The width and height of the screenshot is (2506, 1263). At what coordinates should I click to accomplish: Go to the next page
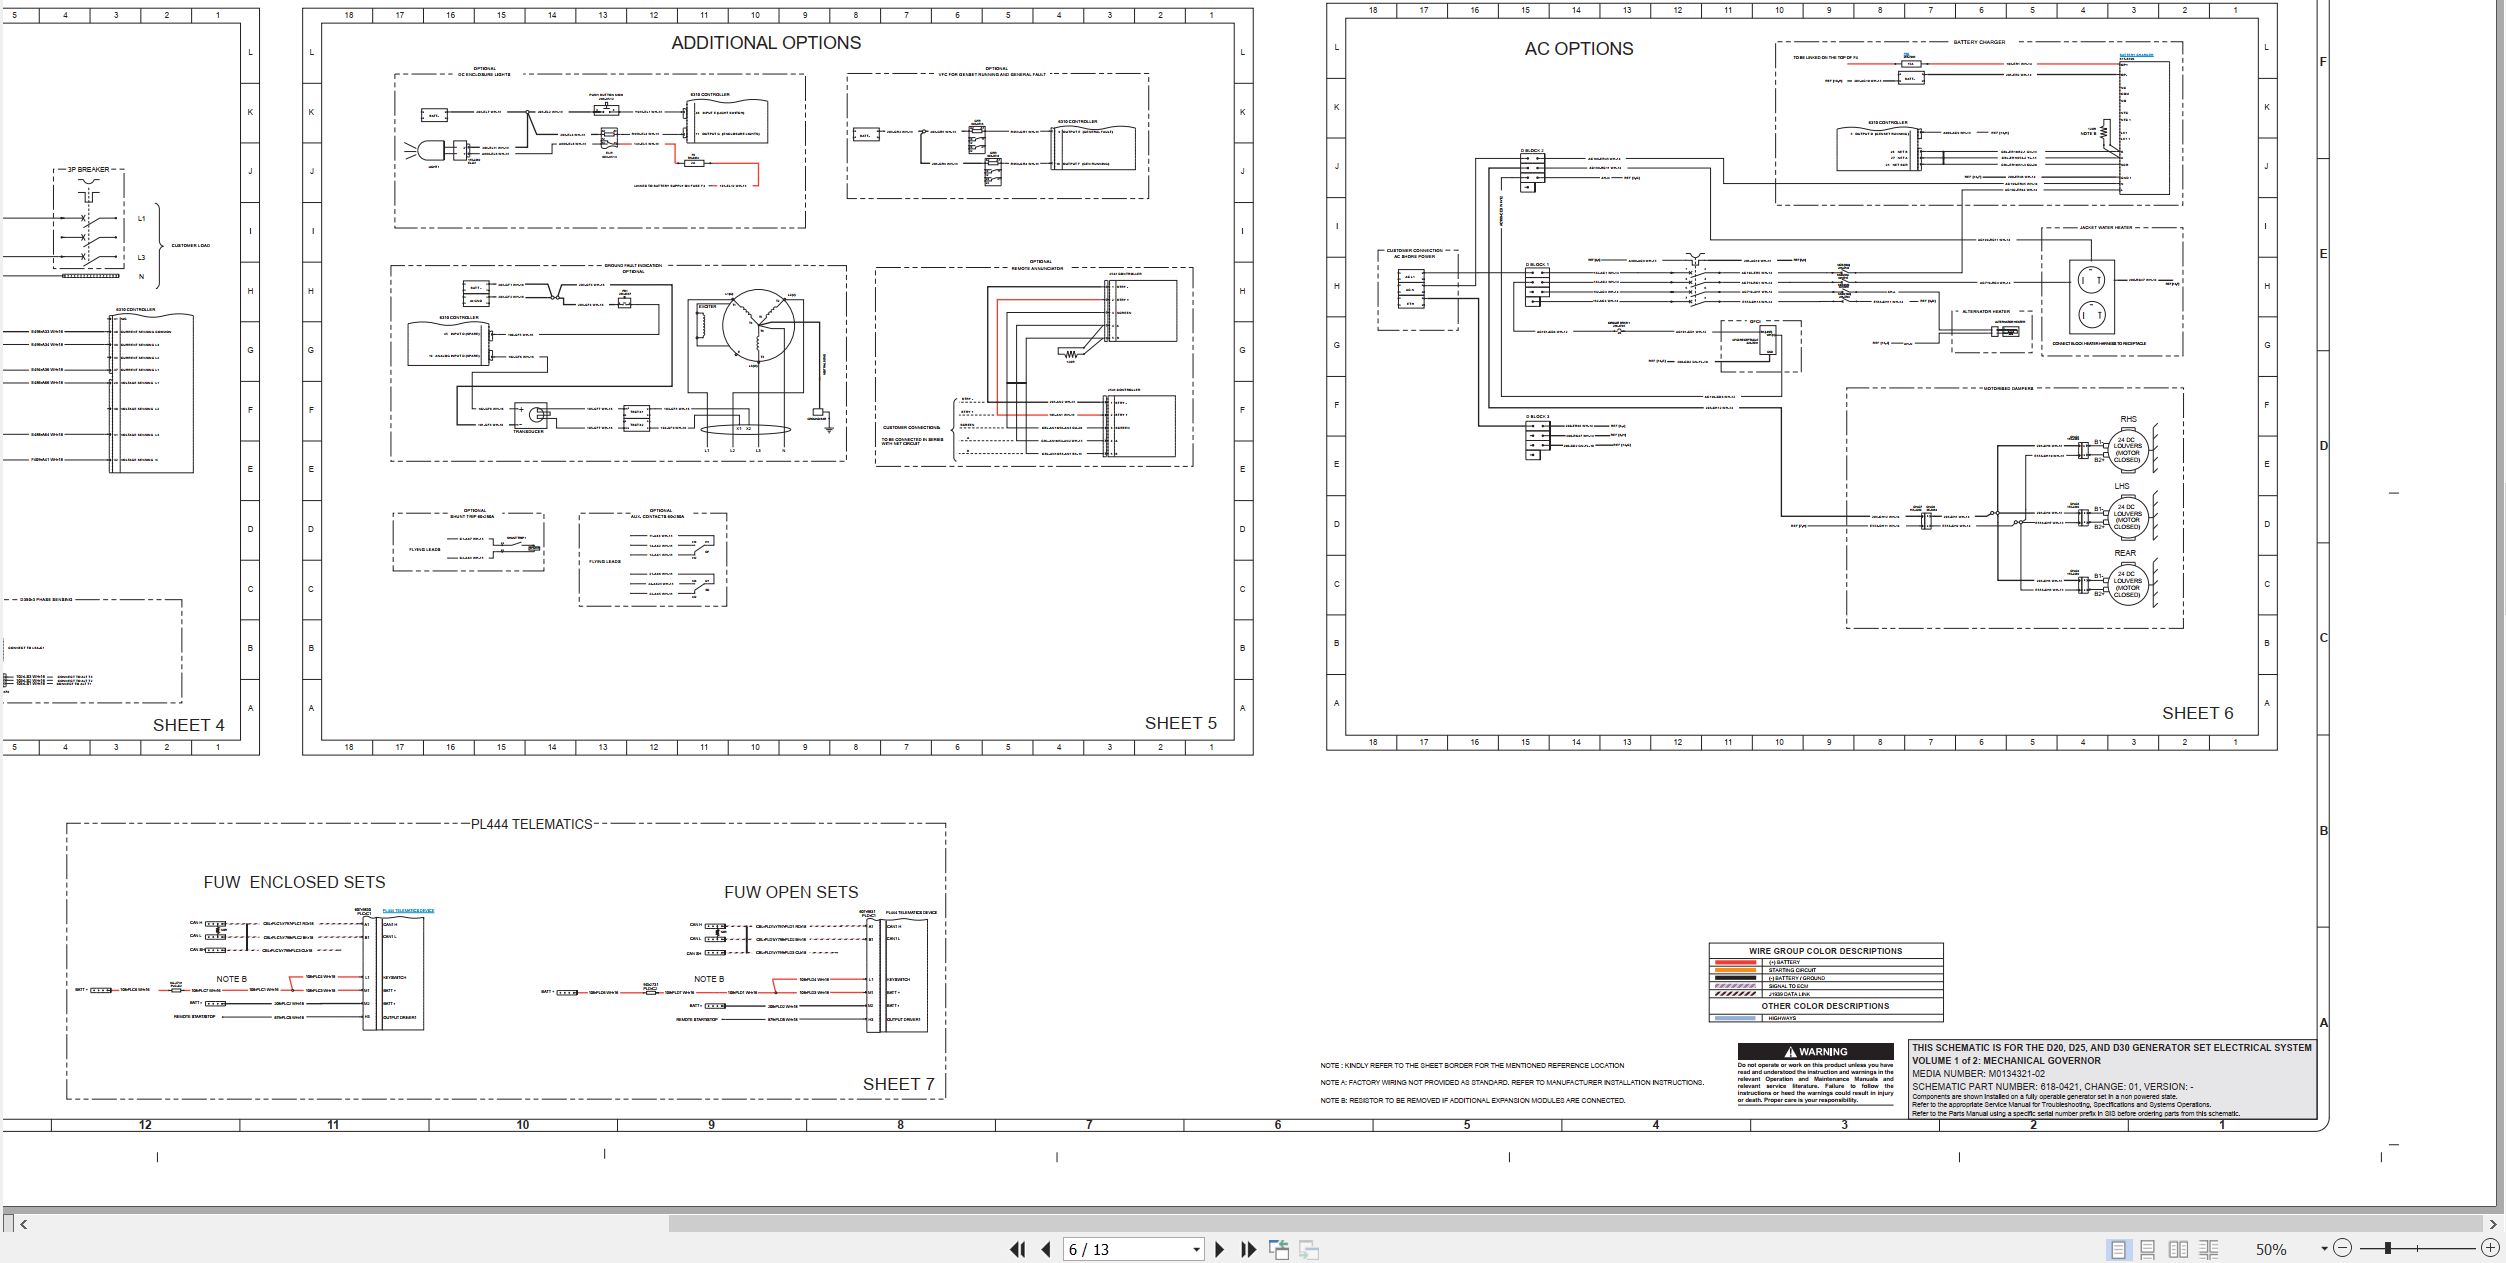point(1219,1249)
